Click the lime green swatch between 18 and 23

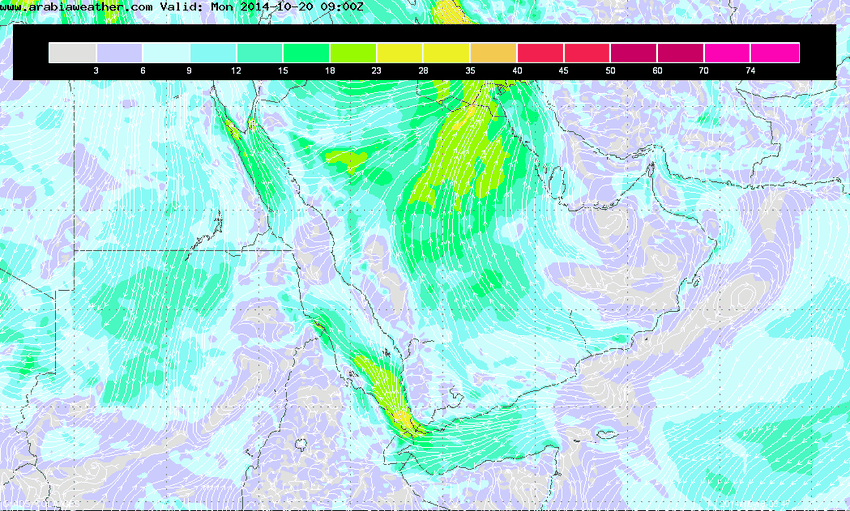pos(353,52)
